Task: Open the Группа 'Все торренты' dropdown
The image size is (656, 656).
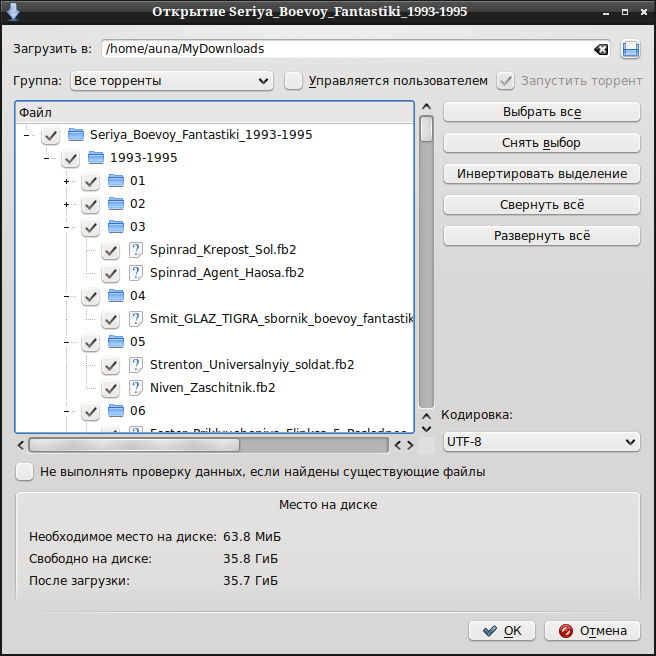Action: 172,81
